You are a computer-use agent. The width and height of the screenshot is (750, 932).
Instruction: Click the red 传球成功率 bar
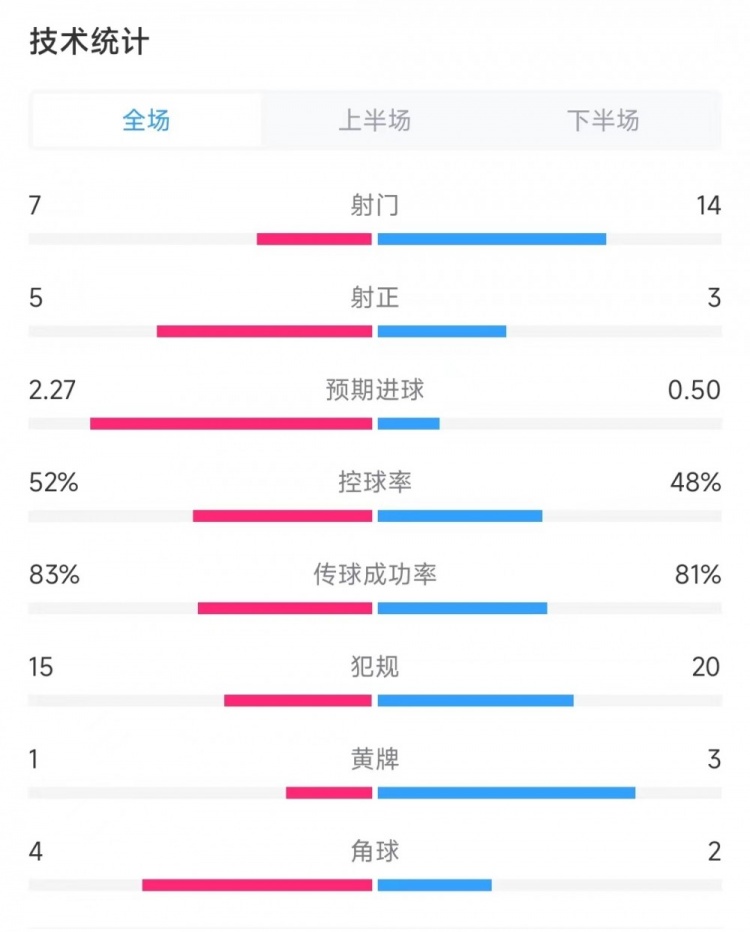pyautogui.click(x=285, y=608)
